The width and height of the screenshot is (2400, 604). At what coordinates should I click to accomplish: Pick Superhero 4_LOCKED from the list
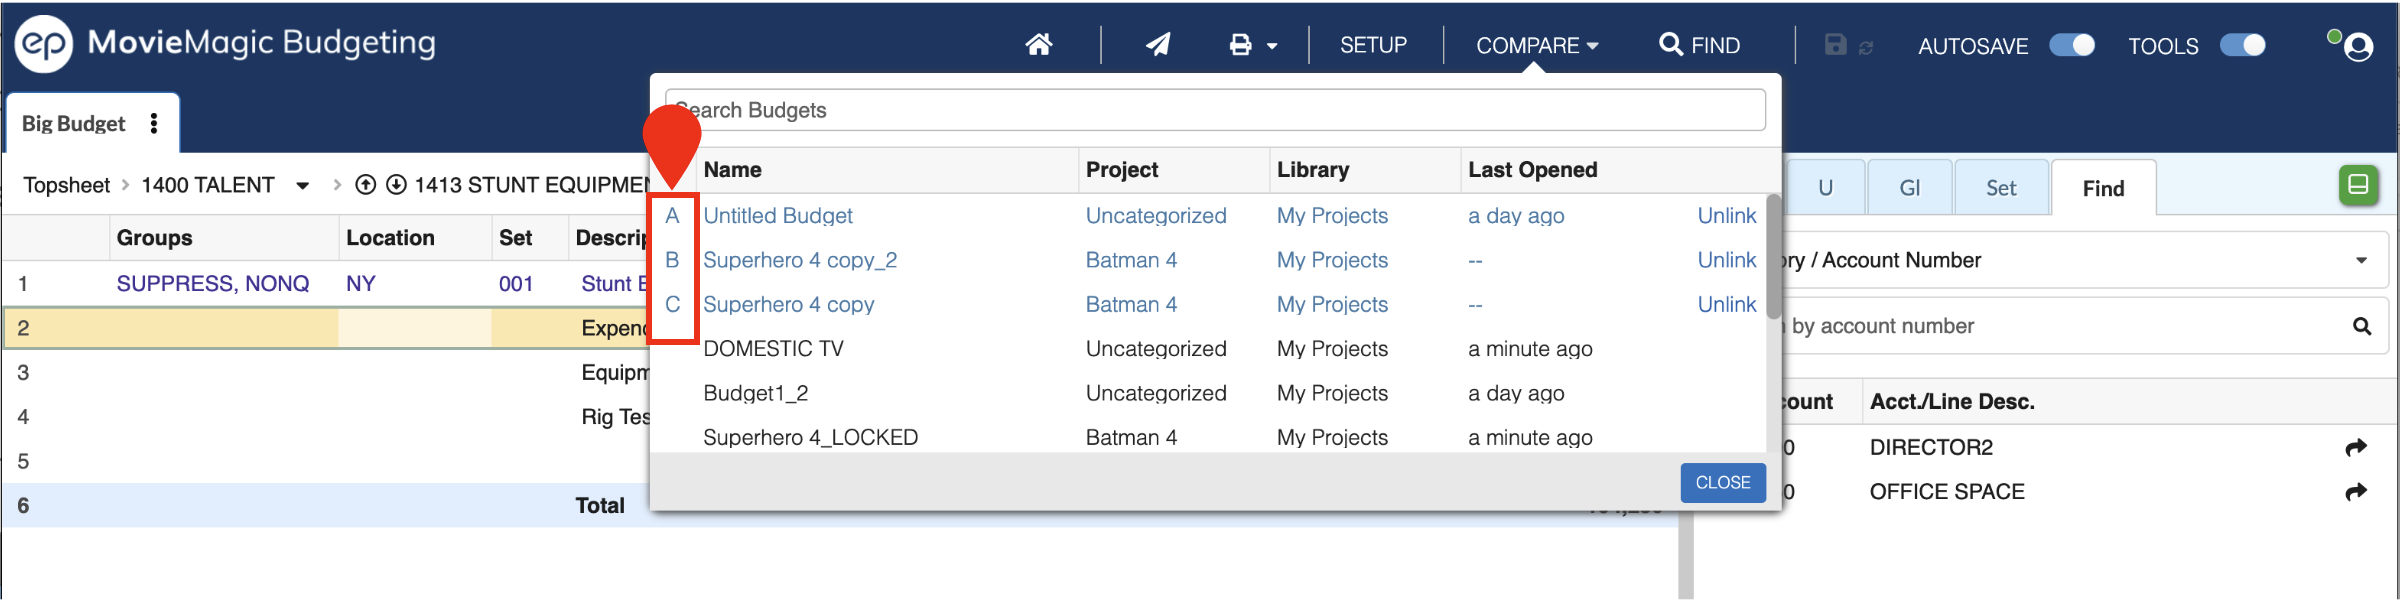click(810, 438)
